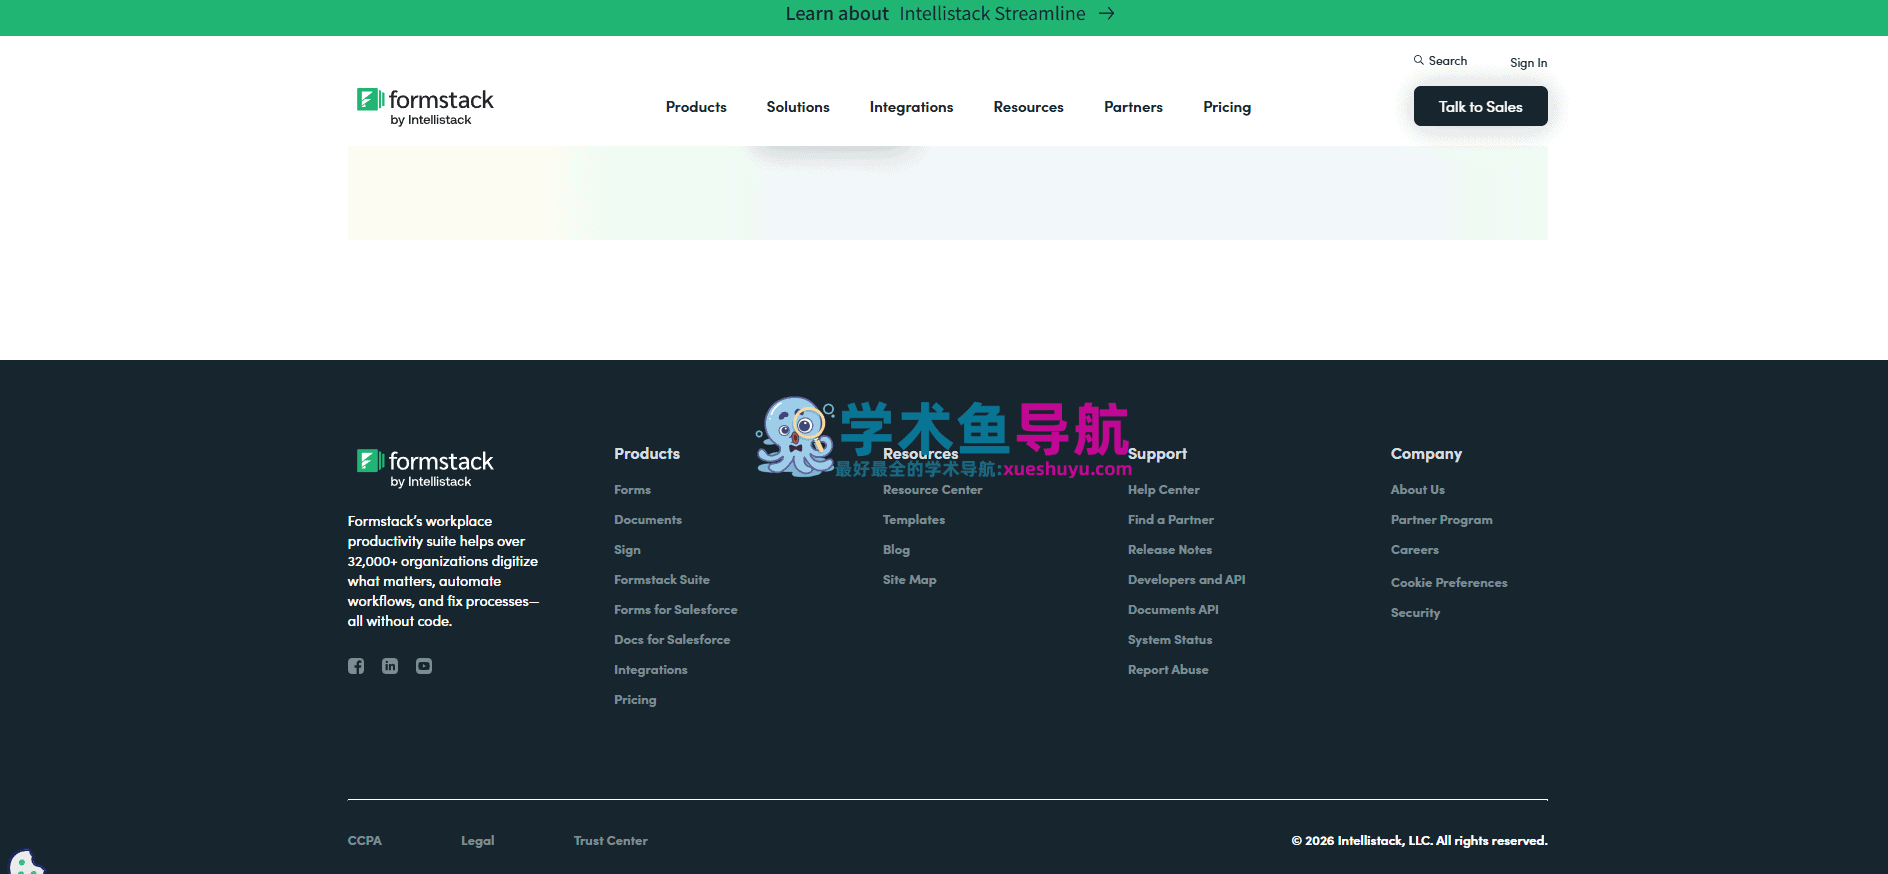The width and height of the screenshot is (1888, 874).
Task: Click the Intellistack copyright notice text
Action: click(x=1419, y=841)
